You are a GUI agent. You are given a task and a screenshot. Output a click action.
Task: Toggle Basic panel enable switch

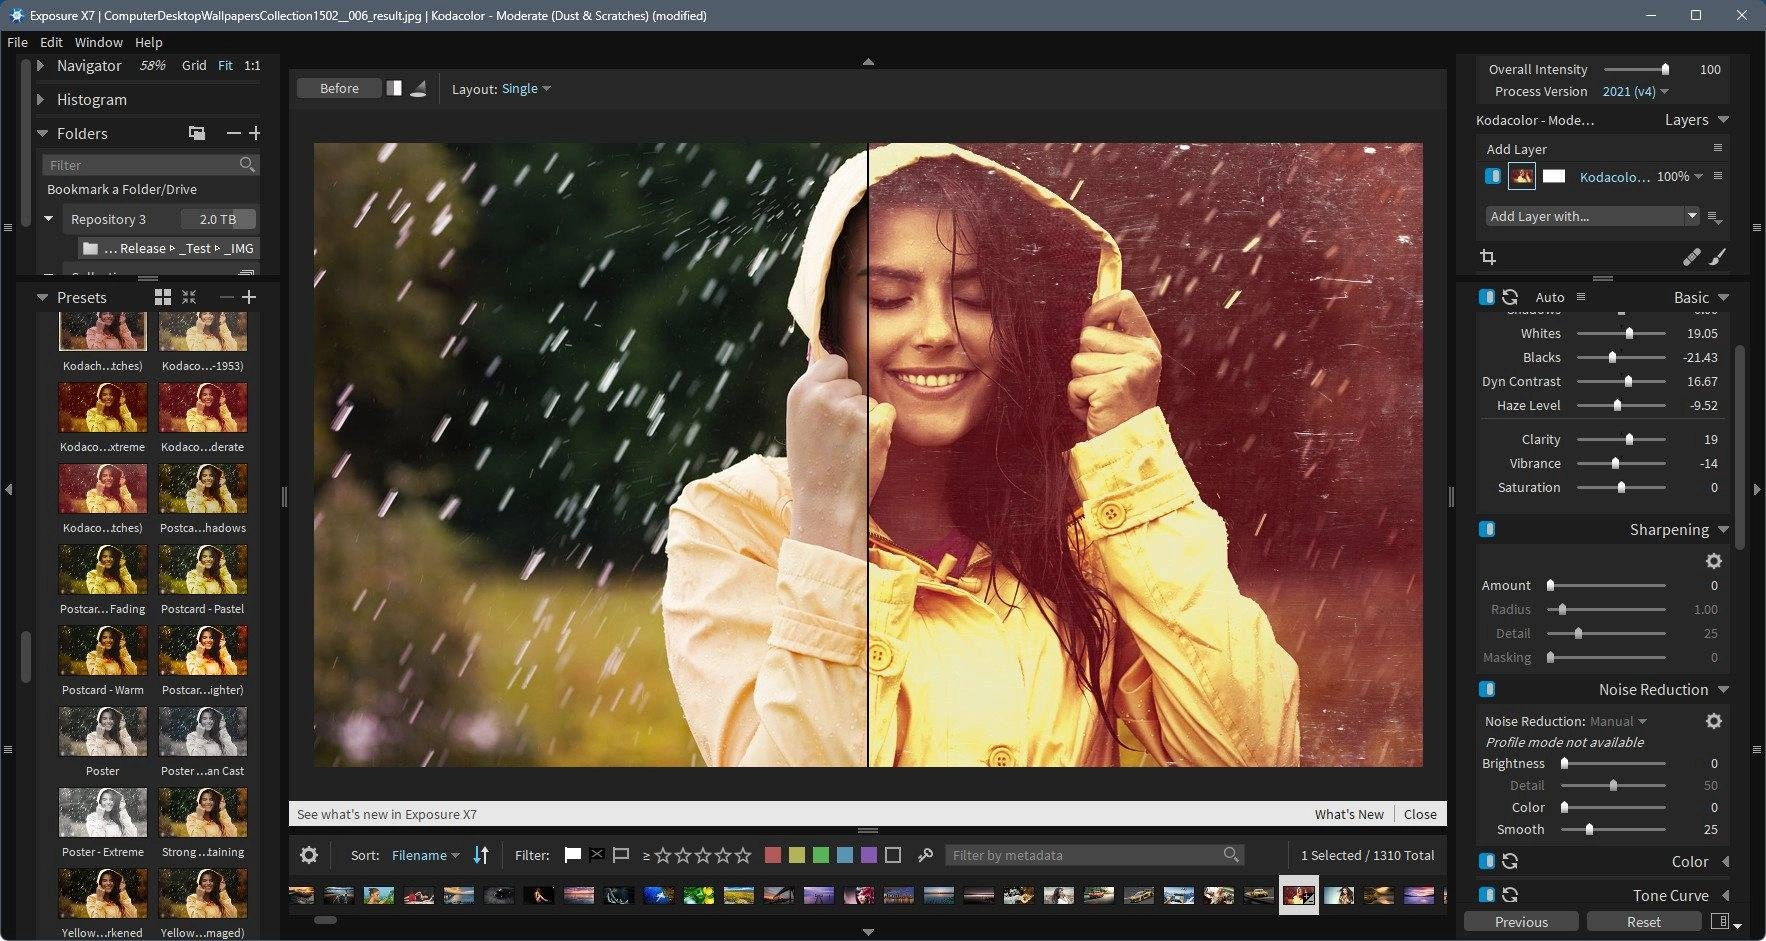click(x=1486, y=297)
